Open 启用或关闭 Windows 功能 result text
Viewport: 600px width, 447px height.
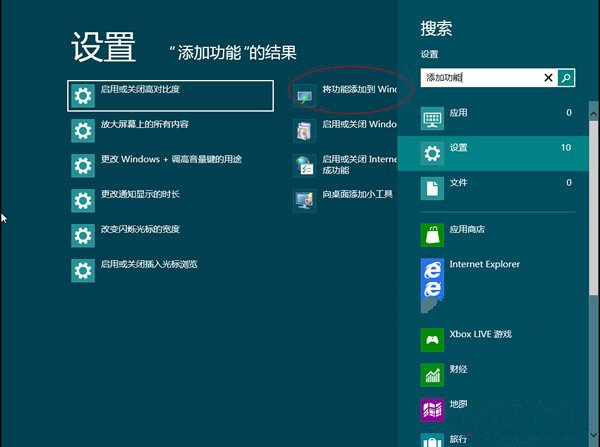tap(359, 124)
